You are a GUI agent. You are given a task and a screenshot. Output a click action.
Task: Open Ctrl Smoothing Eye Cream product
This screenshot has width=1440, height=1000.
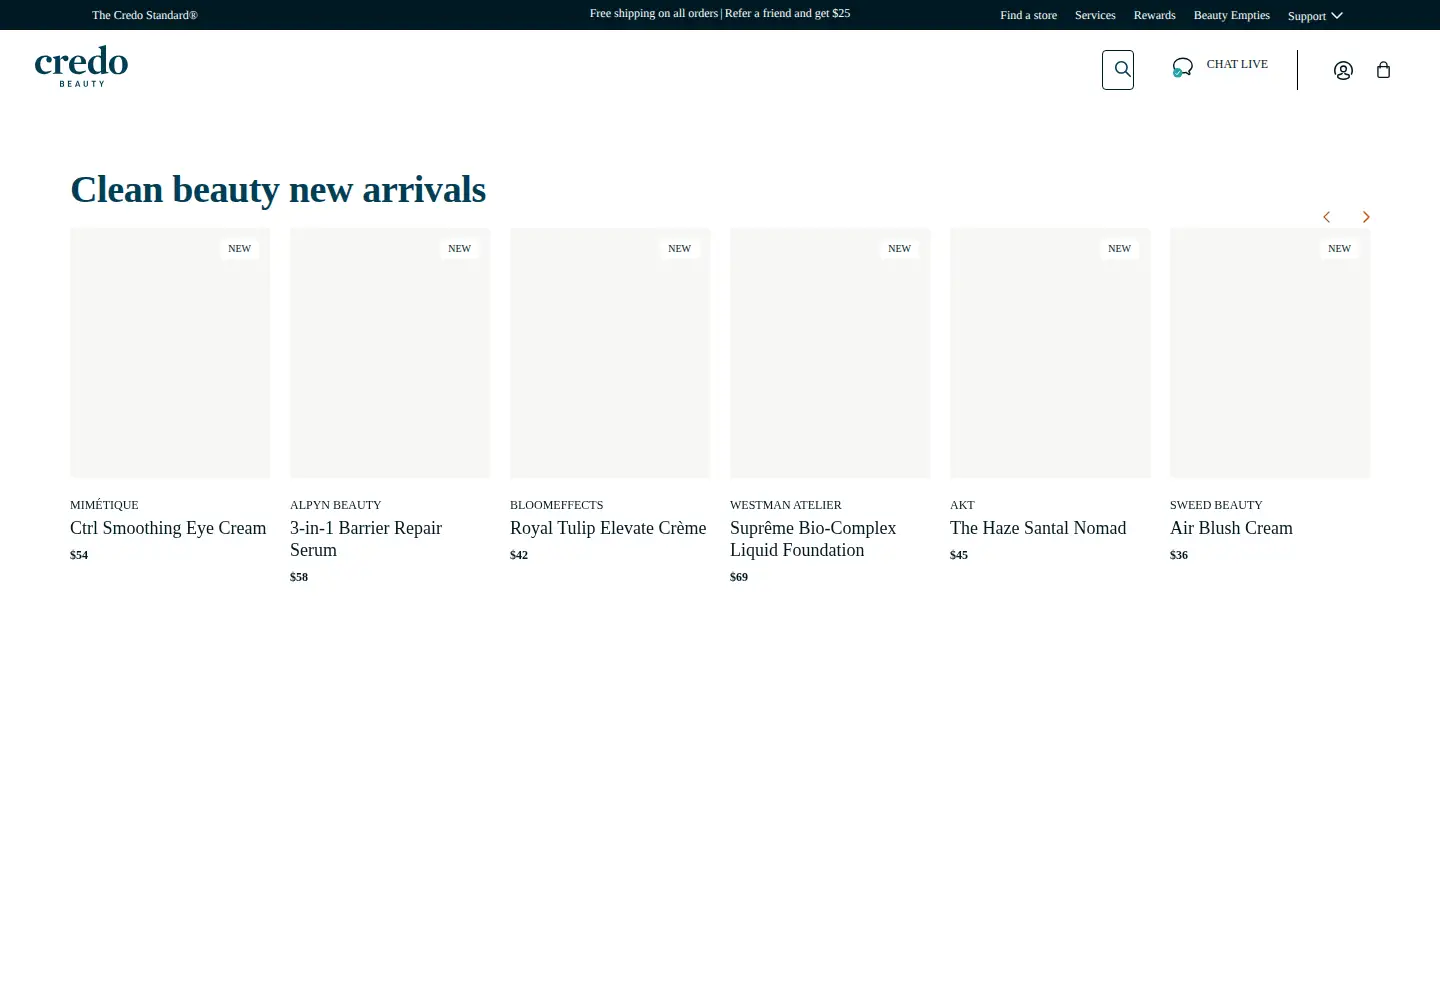point(168,528)
